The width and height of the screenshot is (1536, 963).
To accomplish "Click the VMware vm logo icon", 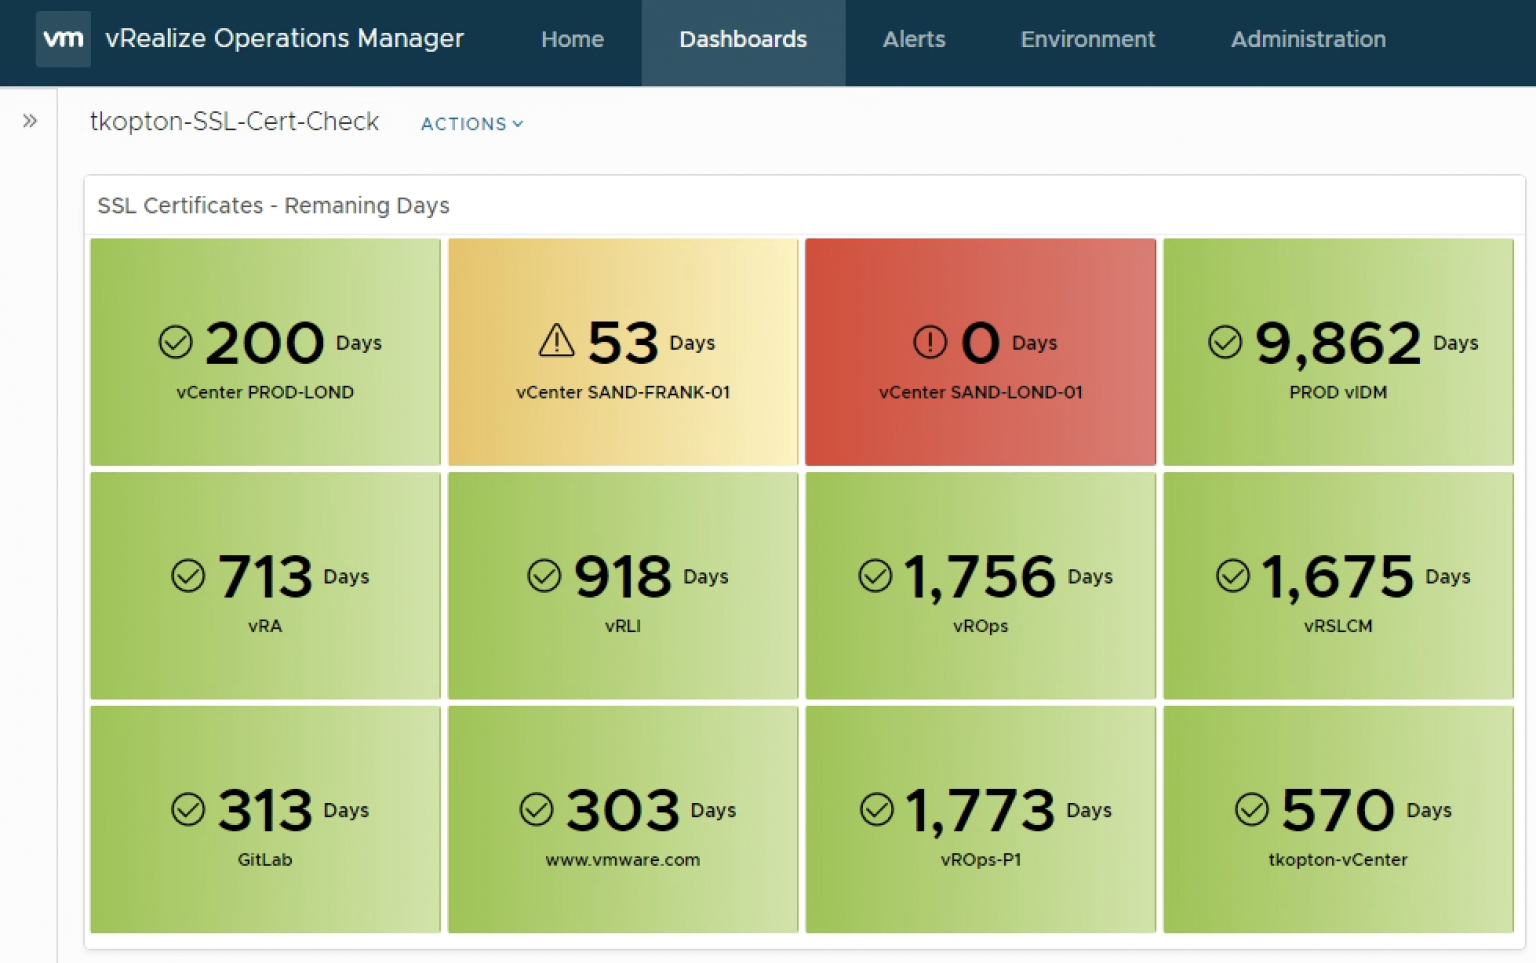I will (63, 39).
